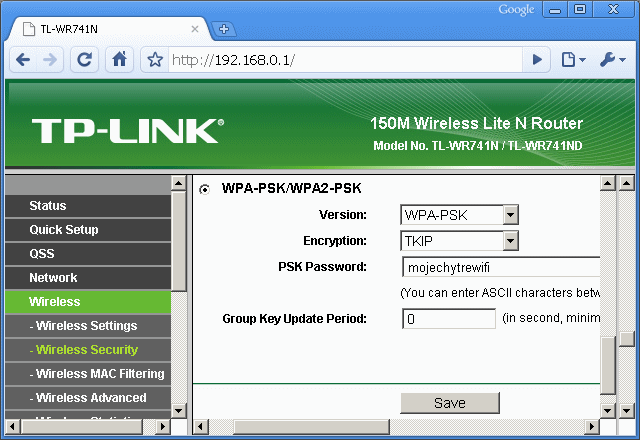The height and width of the screenshot is (440, 640).
Task: Select the Wireless menu section
Action: (x=88, y=302)
